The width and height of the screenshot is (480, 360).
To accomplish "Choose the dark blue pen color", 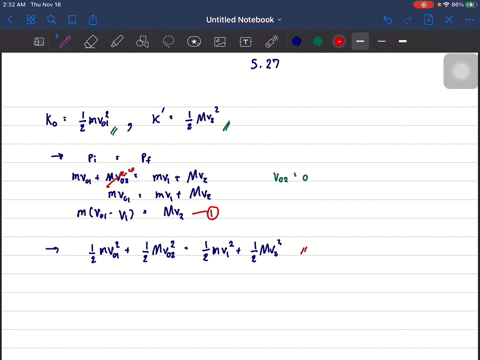I will (x=297, y=41).
